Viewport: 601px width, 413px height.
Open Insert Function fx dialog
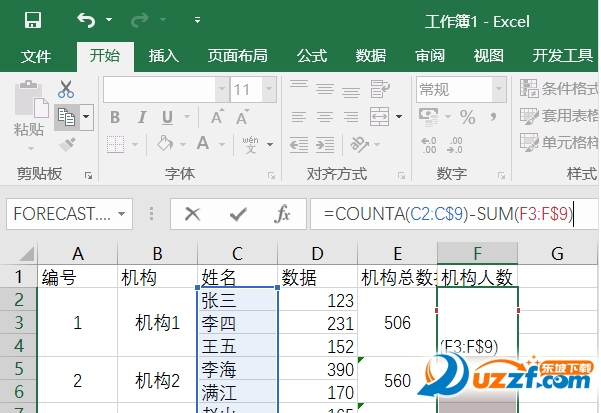(x=283, y=213)
